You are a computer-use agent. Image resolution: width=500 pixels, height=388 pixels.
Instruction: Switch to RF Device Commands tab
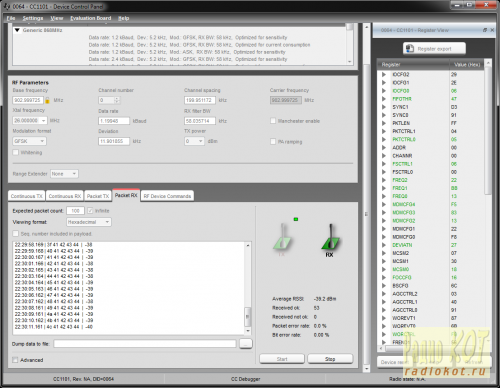point(167,196)
